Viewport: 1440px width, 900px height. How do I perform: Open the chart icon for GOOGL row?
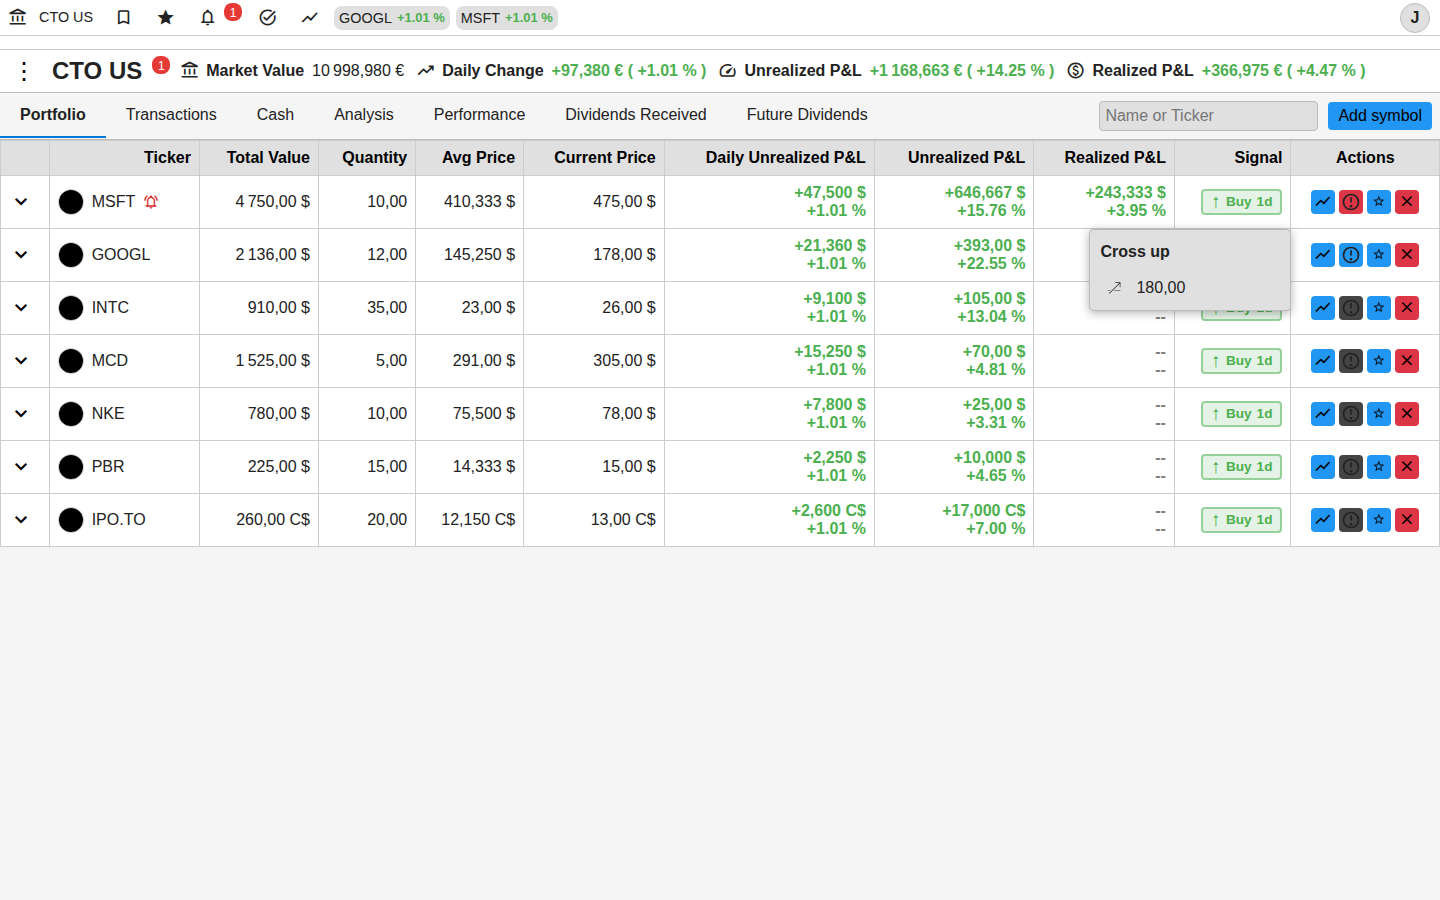(1323, 255)
